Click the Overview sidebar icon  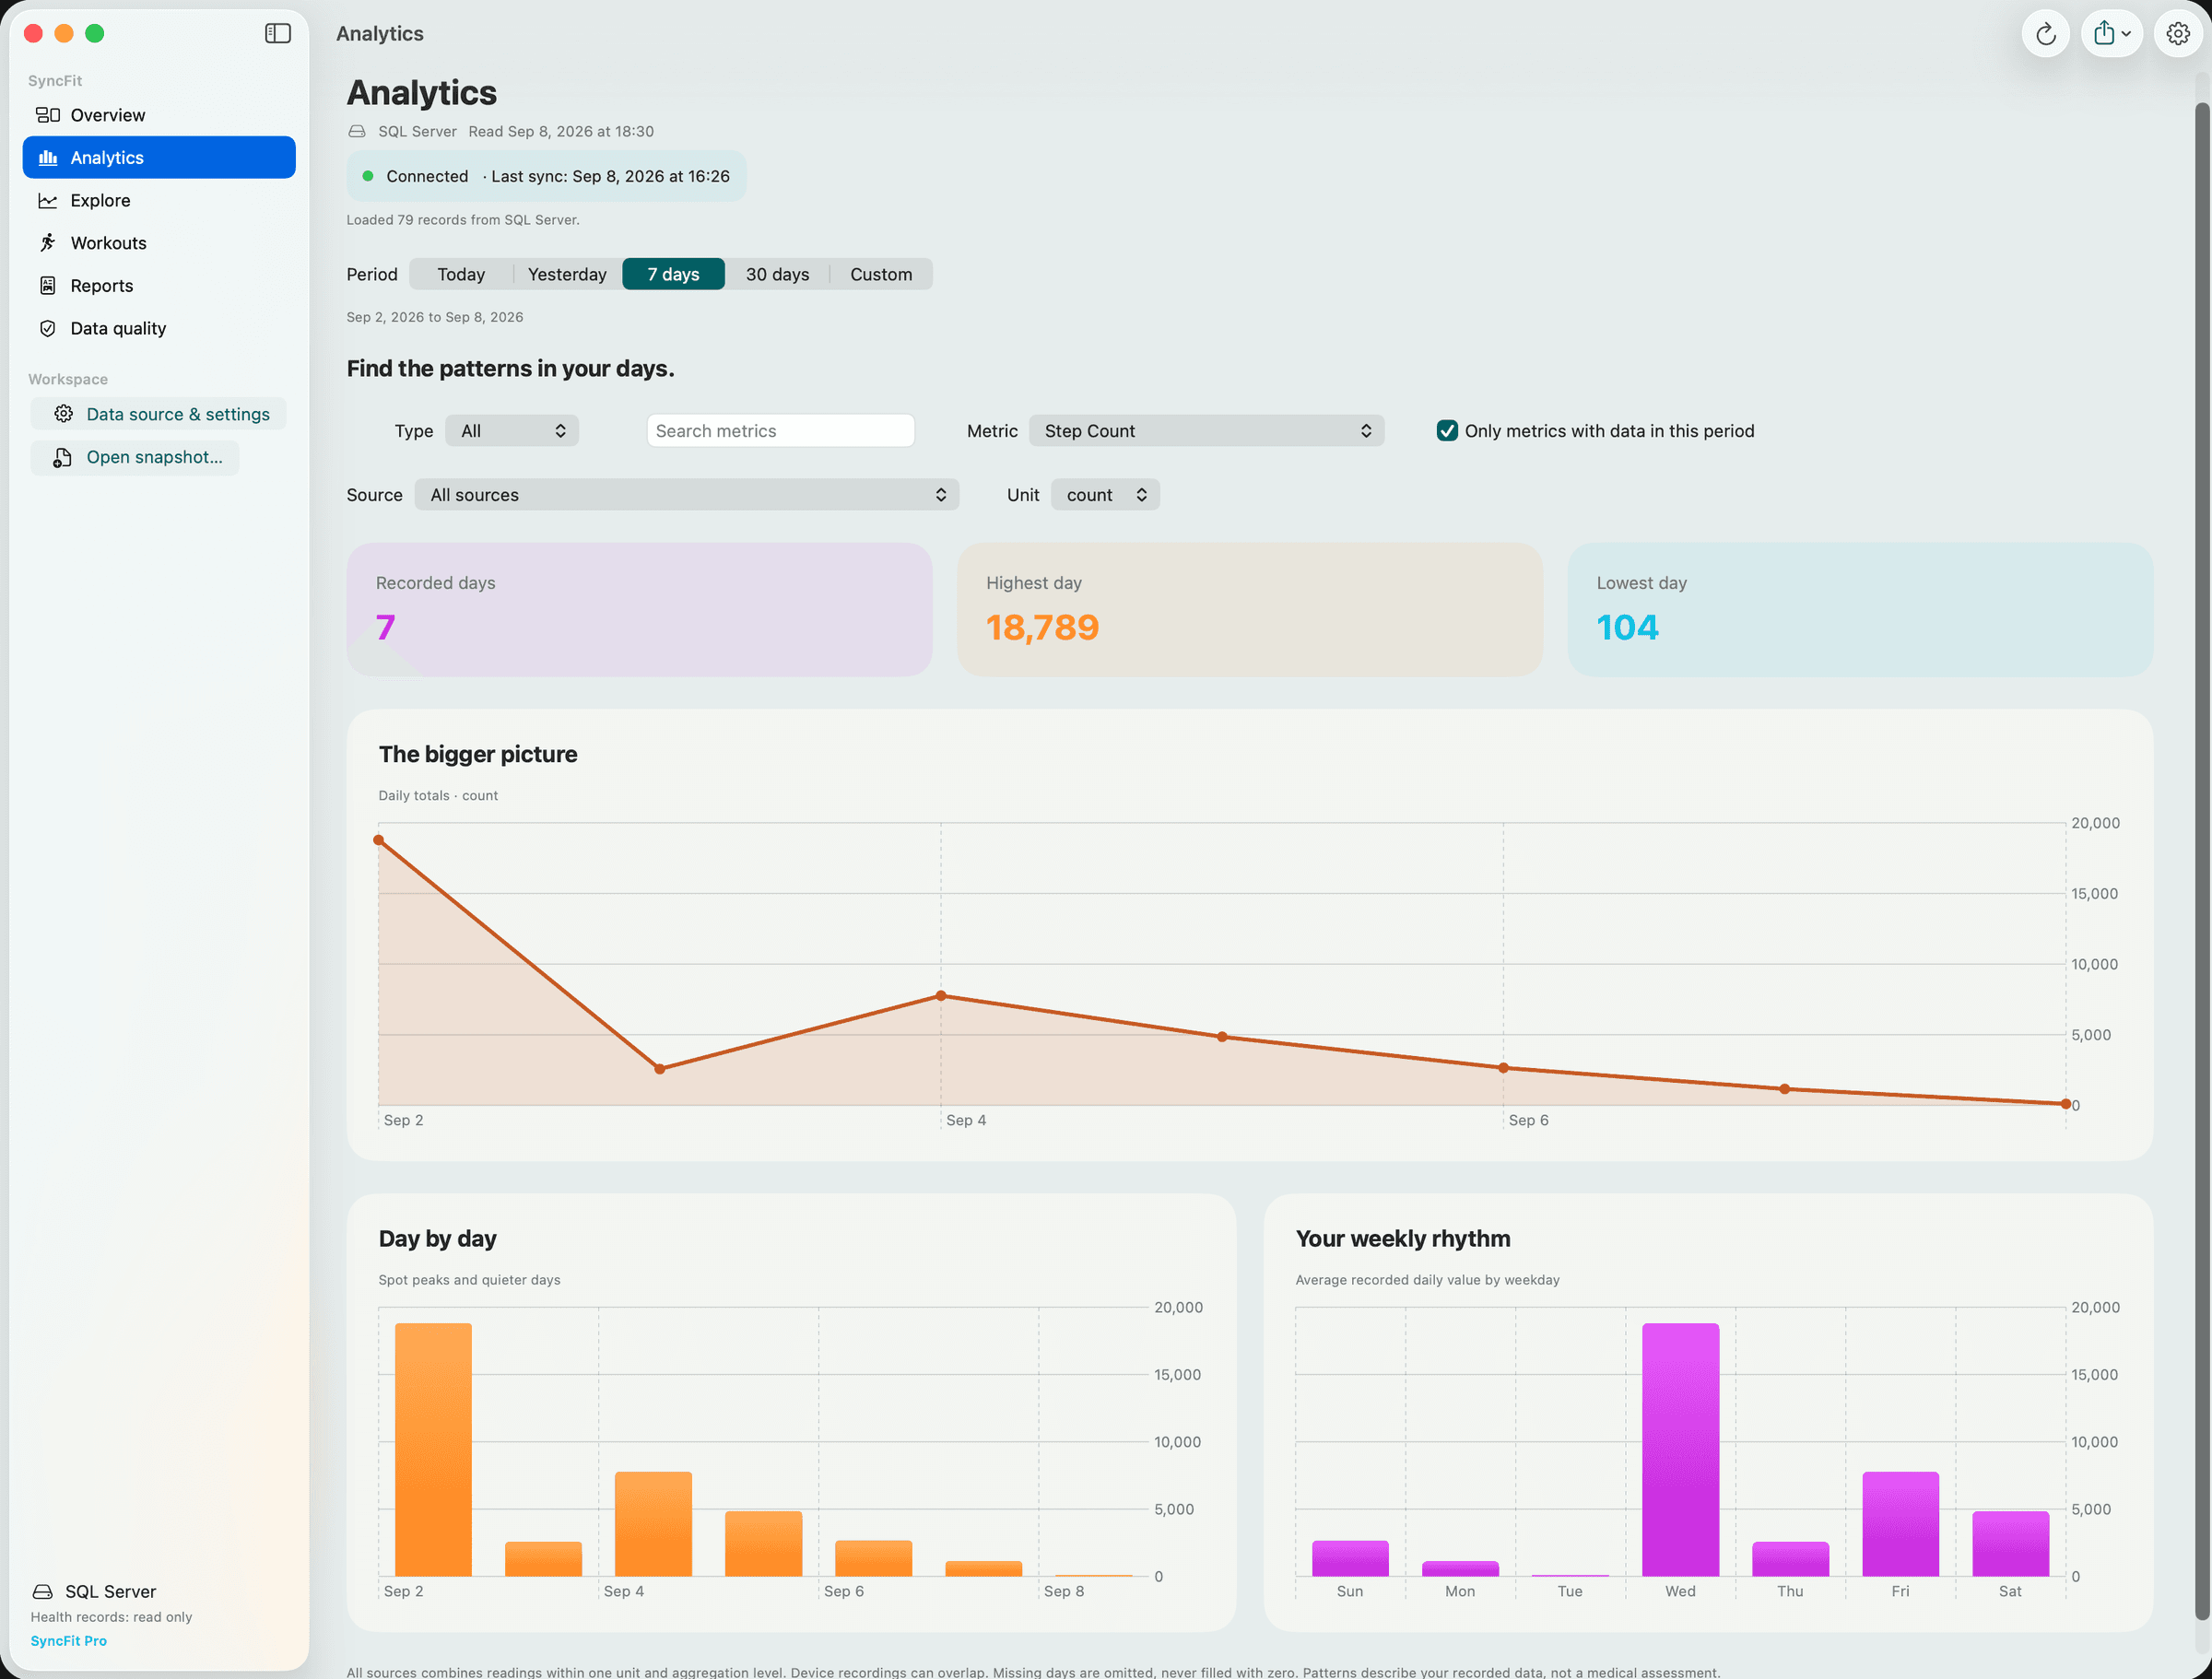point(48,115)
